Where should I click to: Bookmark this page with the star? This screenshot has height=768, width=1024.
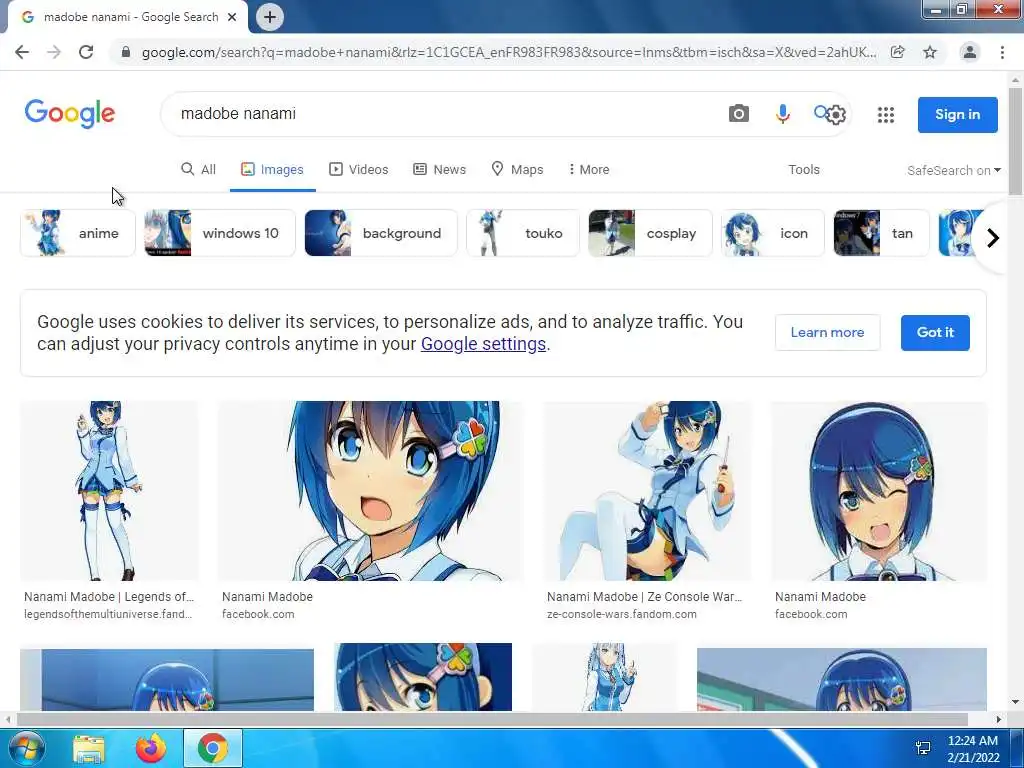[x=930, y=52]
